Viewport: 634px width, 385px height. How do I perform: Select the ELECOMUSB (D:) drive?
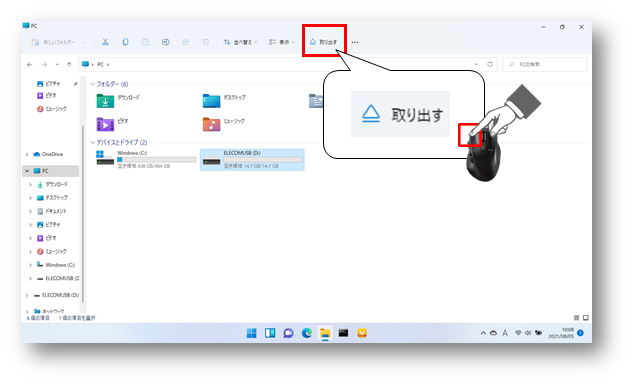(252, 159)
